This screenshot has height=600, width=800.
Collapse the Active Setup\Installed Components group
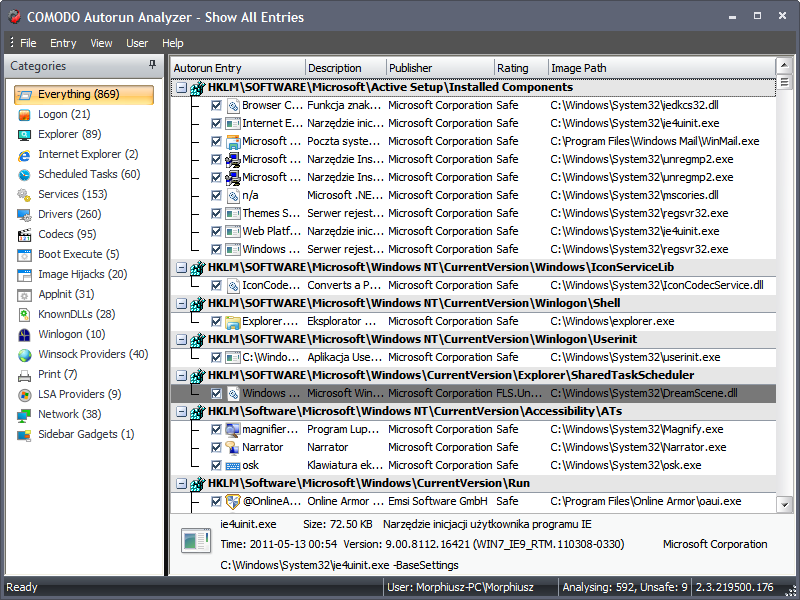(x=181, y=88)
